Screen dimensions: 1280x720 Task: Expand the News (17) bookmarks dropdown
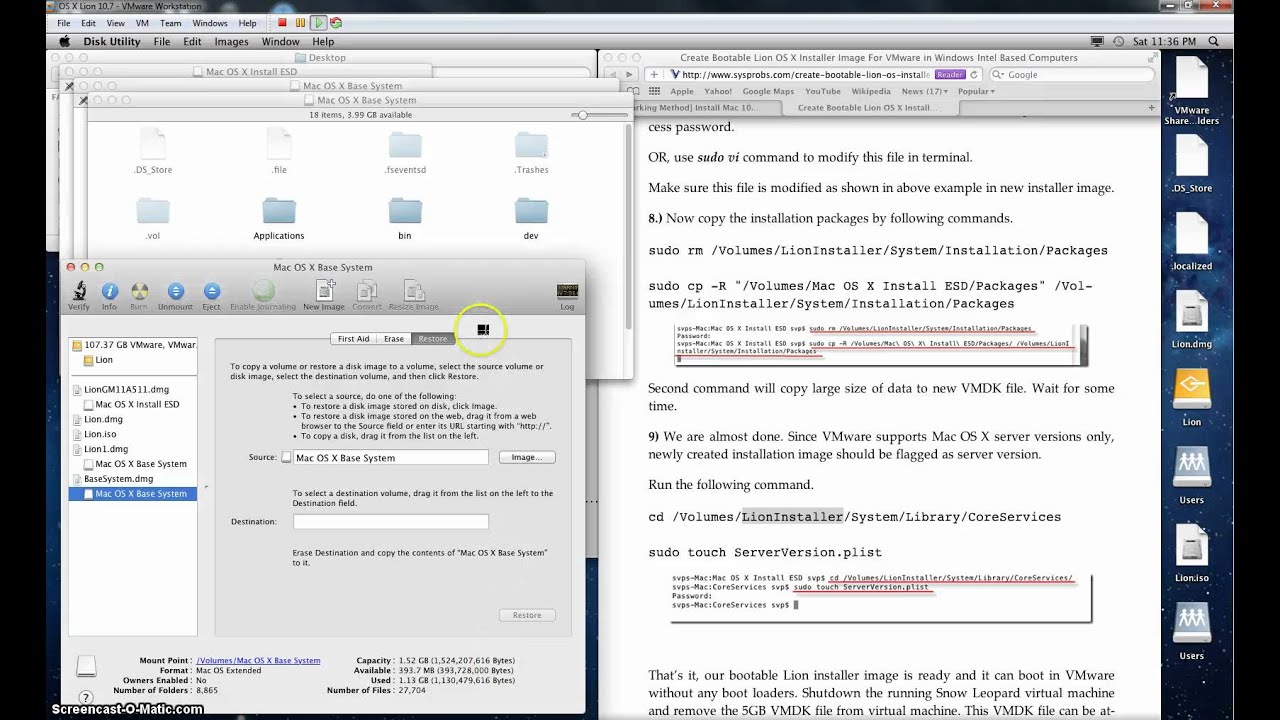pos(925,91)
